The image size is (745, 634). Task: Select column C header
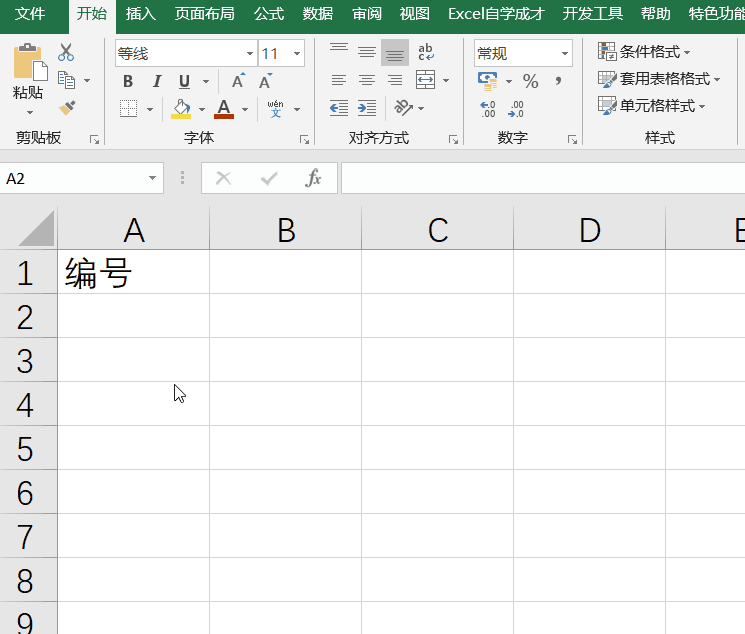(x=438, y=230)
